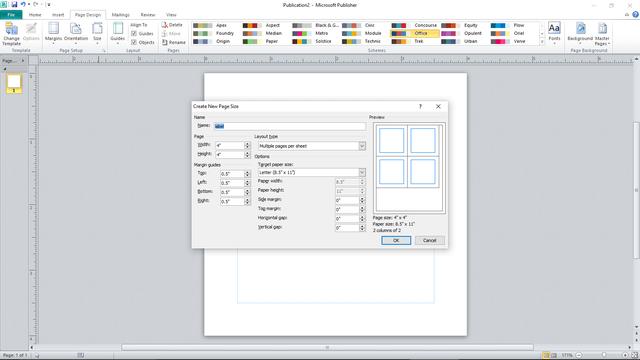Increase the page Width stepper

[x=247, y=144]
